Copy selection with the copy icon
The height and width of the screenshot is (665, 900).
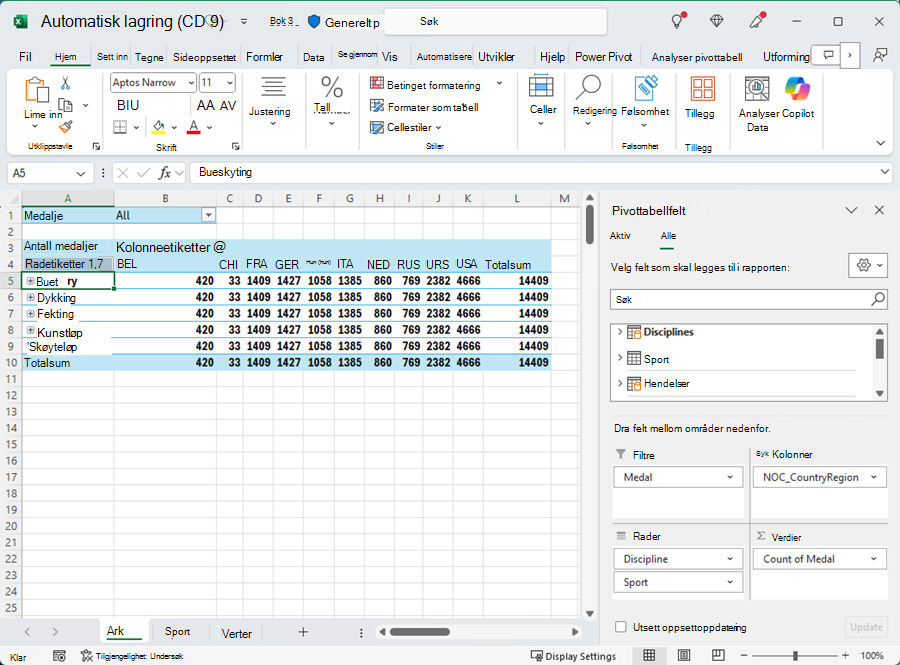coord(66,105)
